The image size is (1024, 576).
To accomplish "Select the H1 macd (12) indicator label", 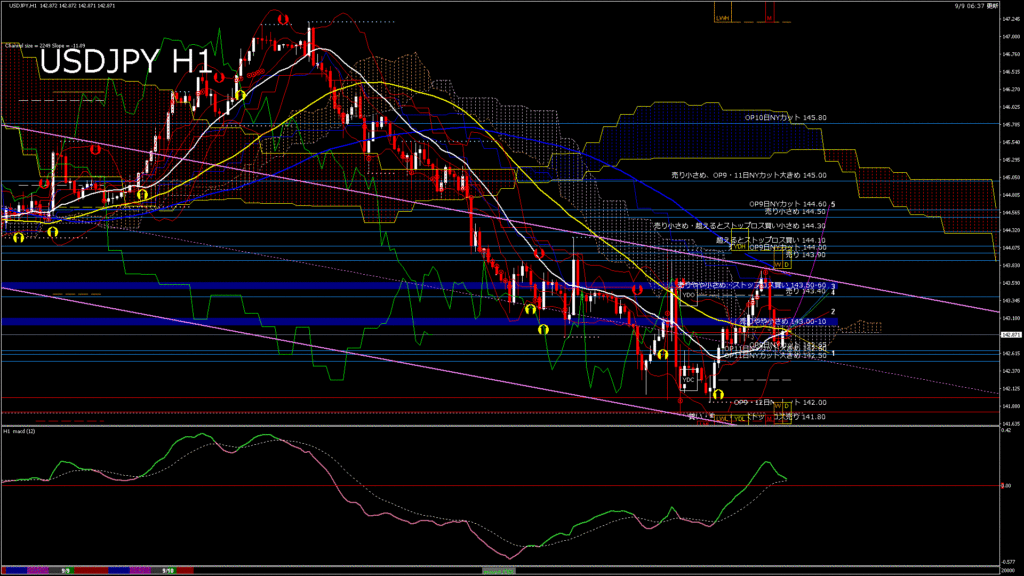I will [22, 431].
